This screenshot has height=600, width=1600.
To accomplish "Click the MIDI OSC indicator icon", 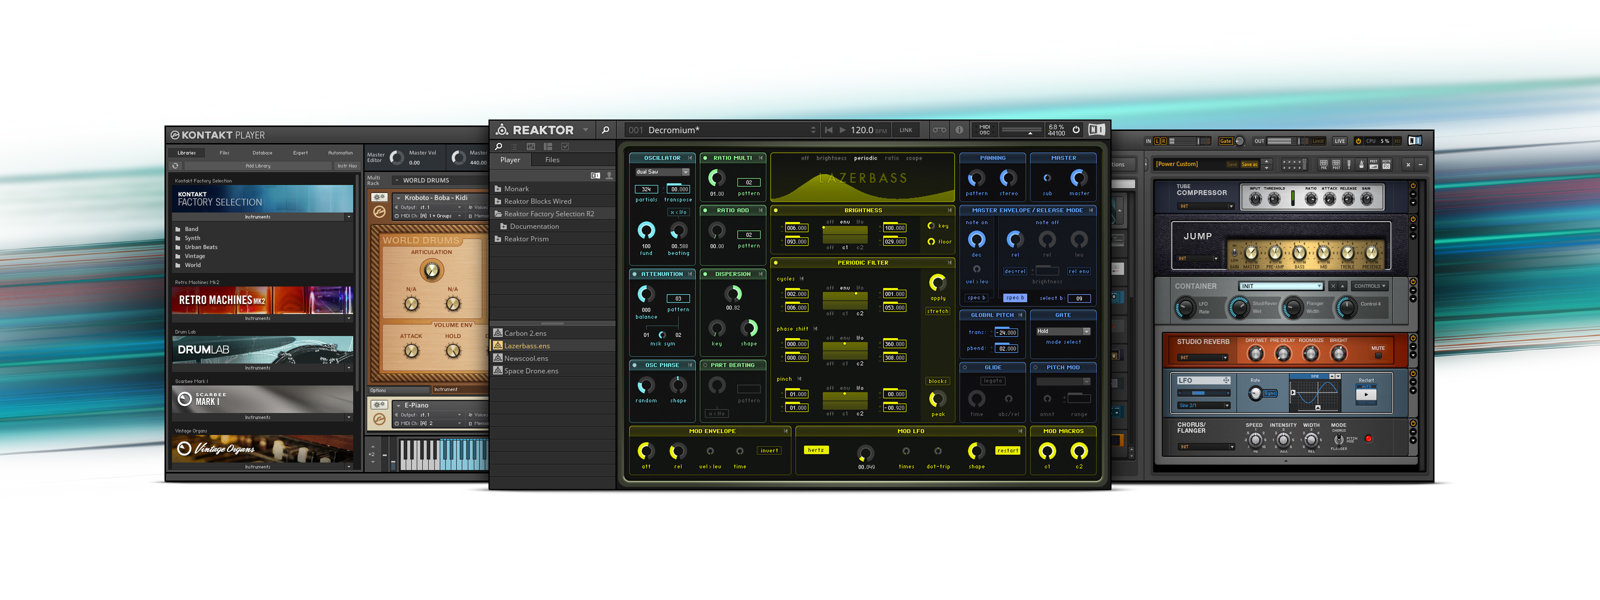I will coord(984,130).
